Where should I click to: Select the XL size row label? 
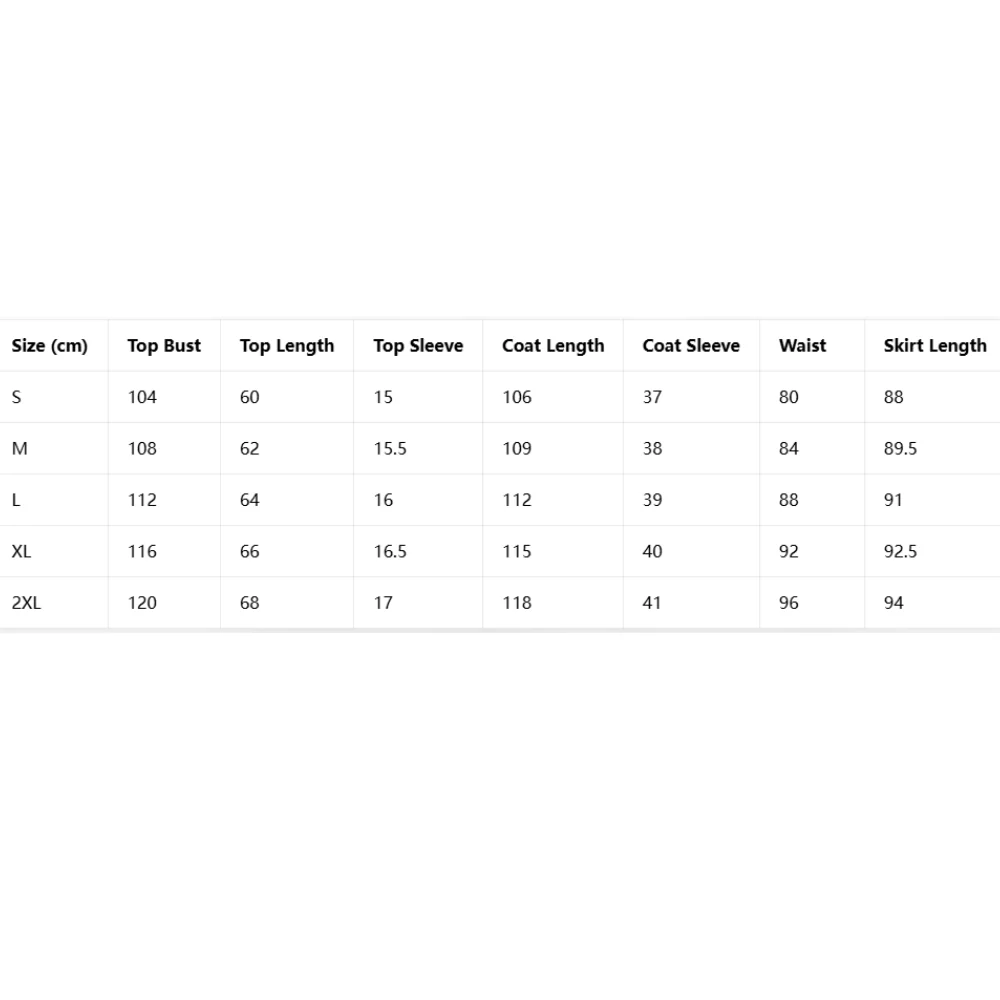click(21, 551)
